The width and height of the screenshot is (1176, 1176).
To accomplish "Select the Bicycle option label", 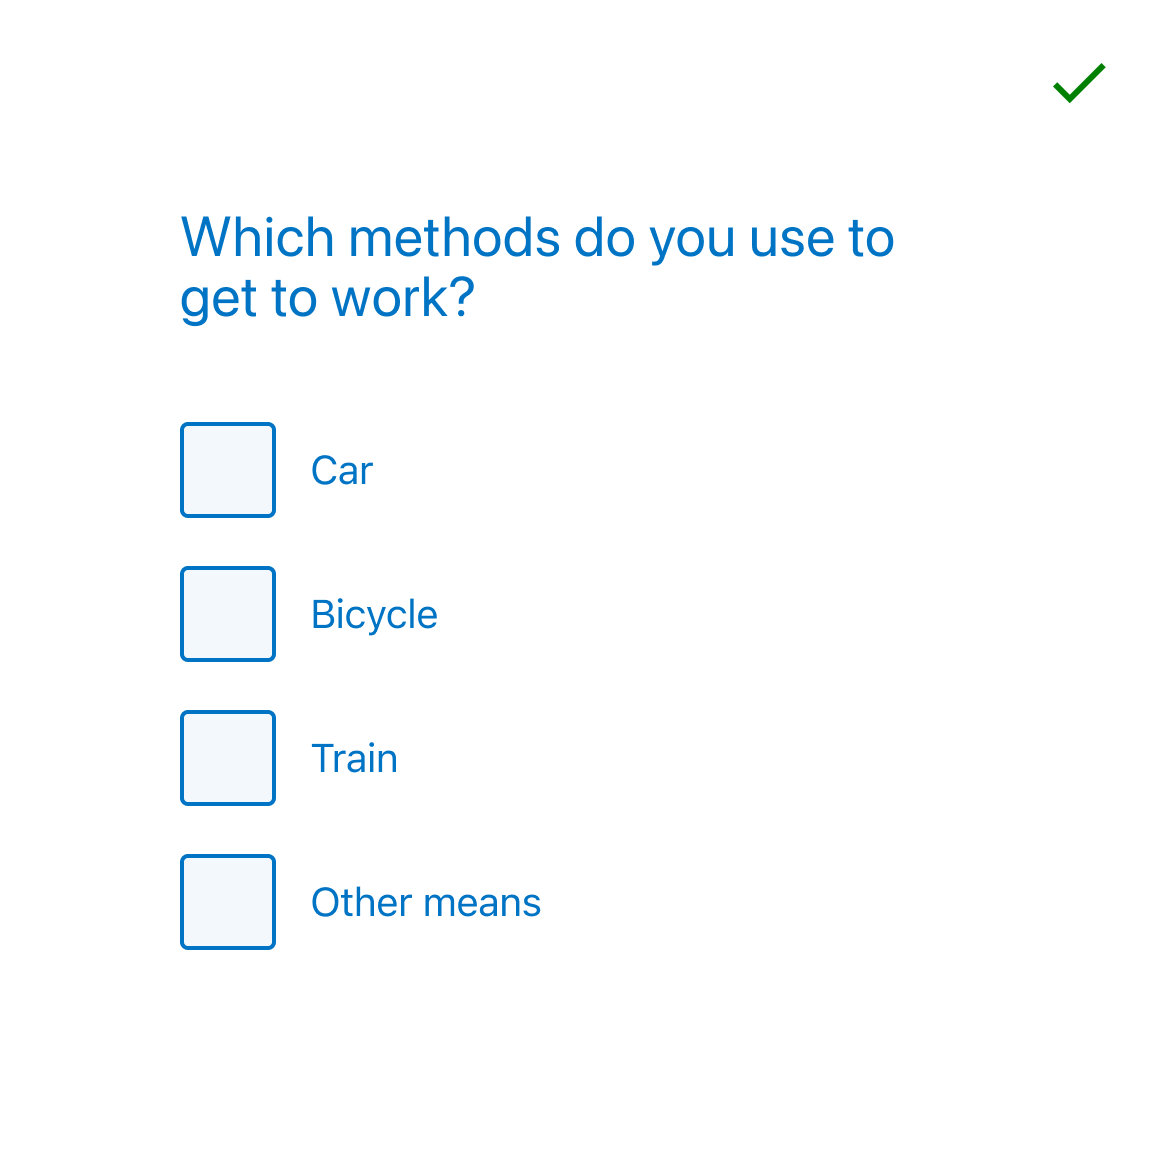I will point(374,614).
